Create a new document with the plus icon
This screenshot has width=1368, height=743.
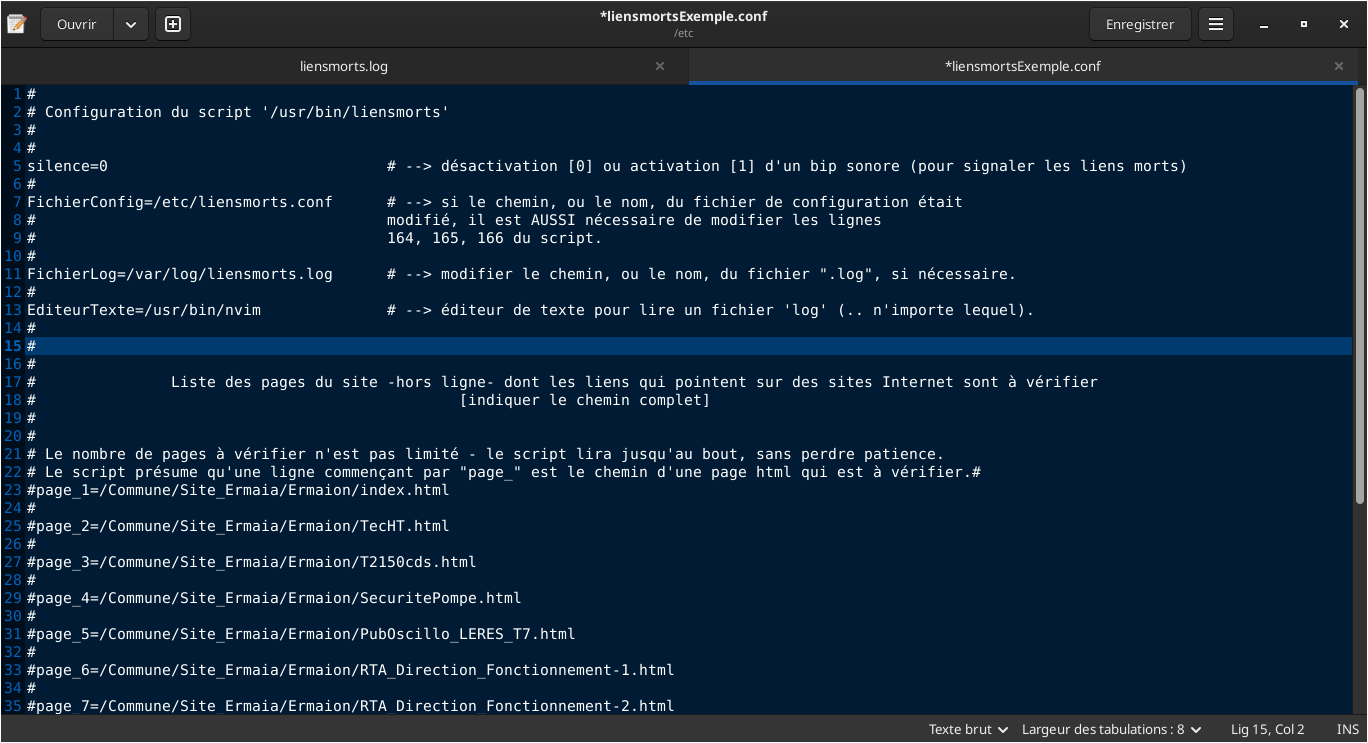click(x=173, y=24)
